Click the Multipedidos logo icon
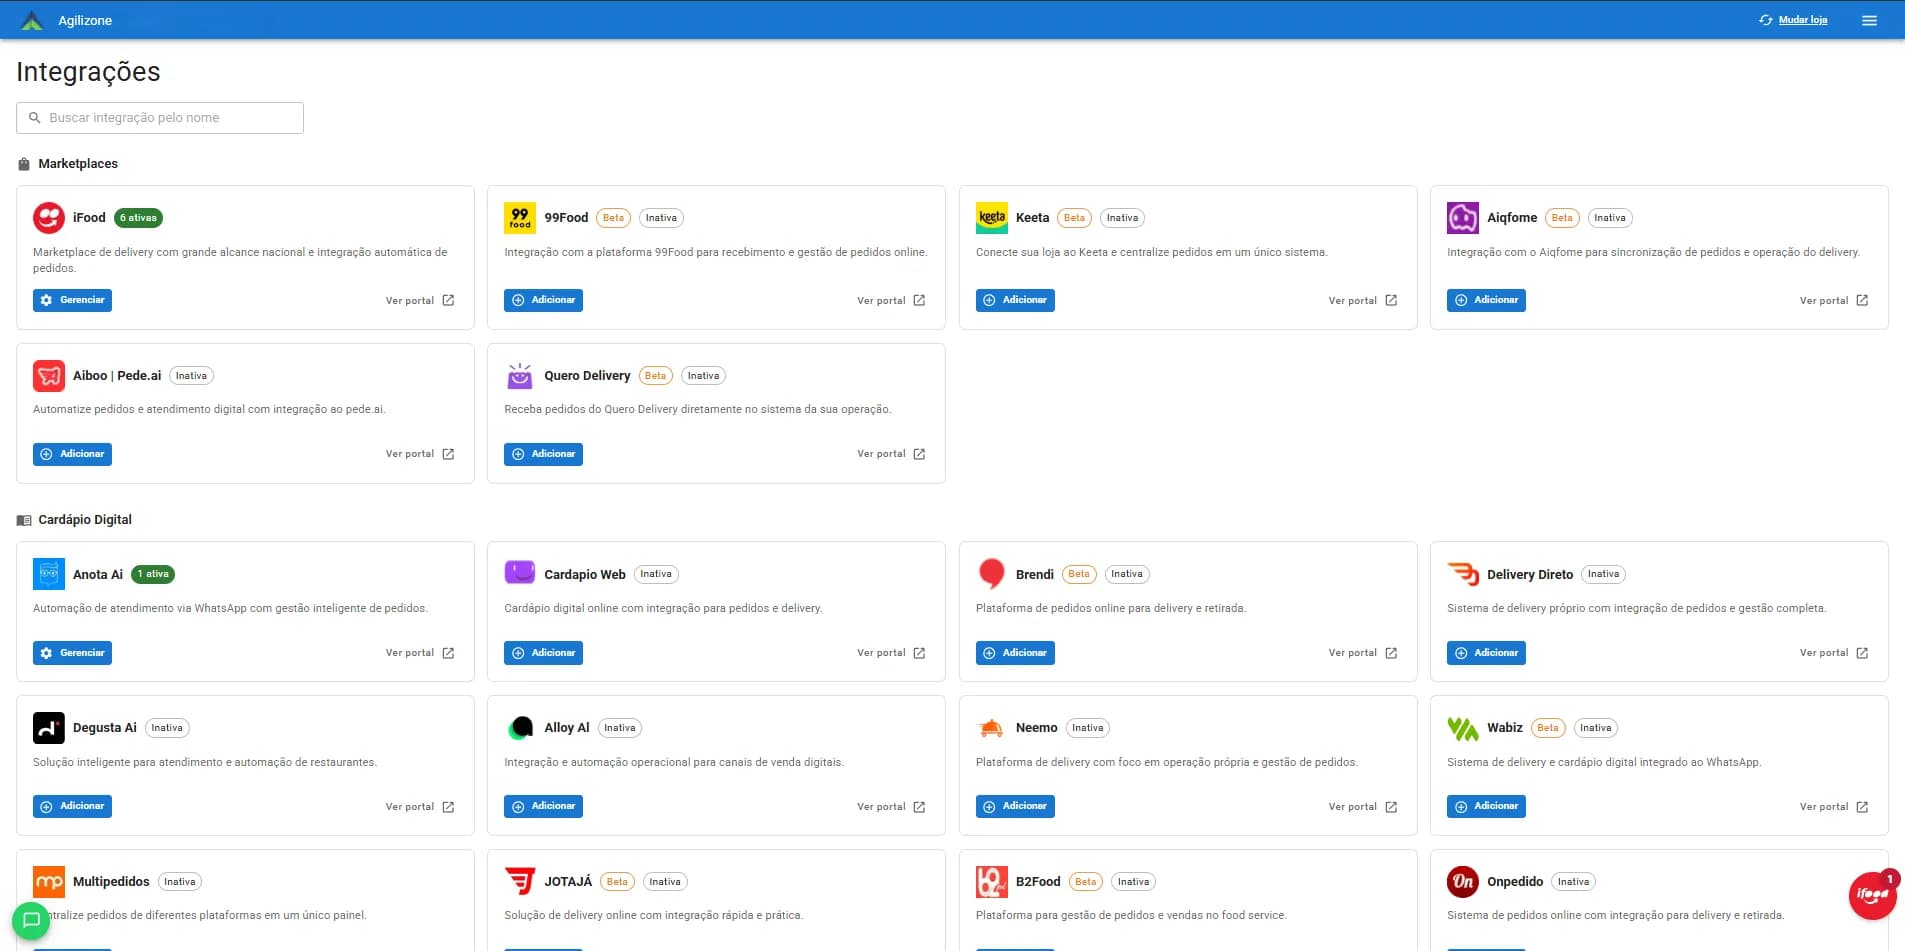This screenshot has width=1905, height=951. coord(49,882)
